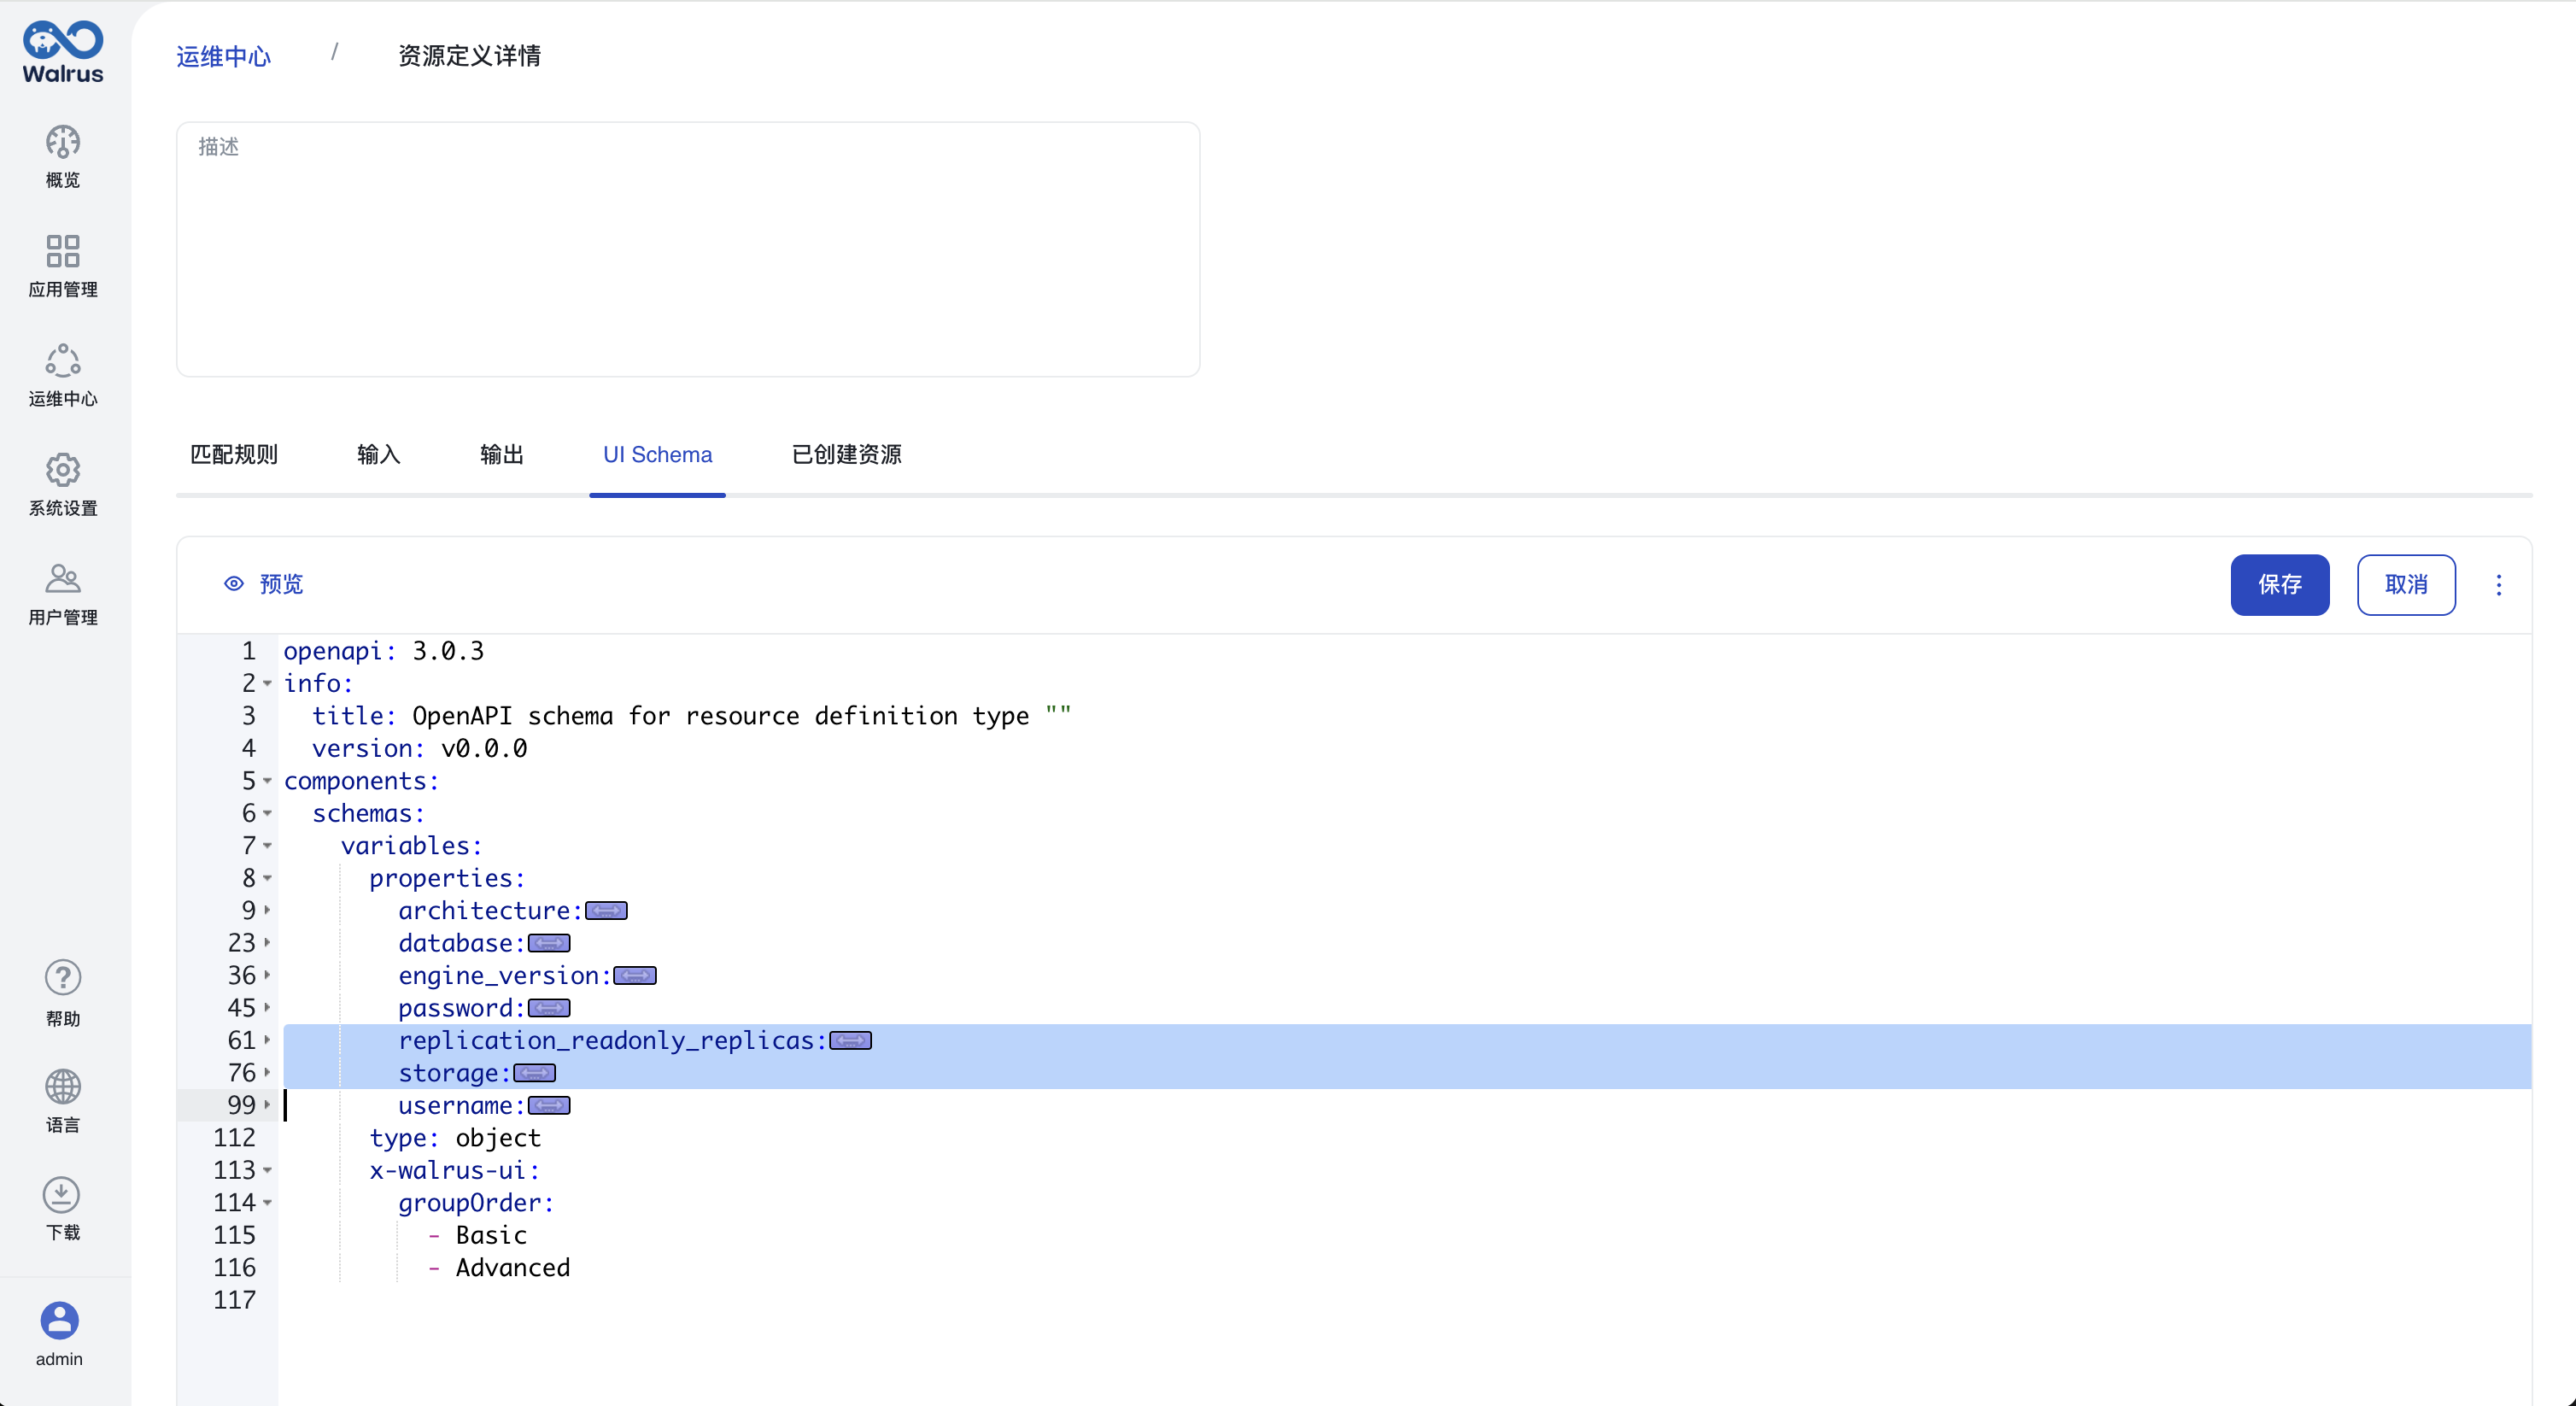Screen dimensions: 2576x1406
Task: Unfold the collapsed engine_version block marker
Action: pos(635,976)
